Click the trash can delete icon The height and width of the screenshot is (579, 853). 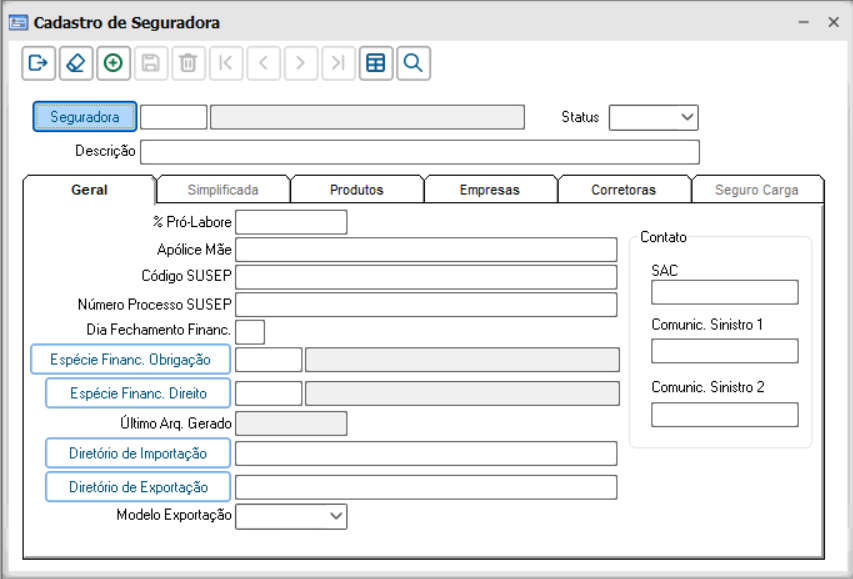[187, 63]
